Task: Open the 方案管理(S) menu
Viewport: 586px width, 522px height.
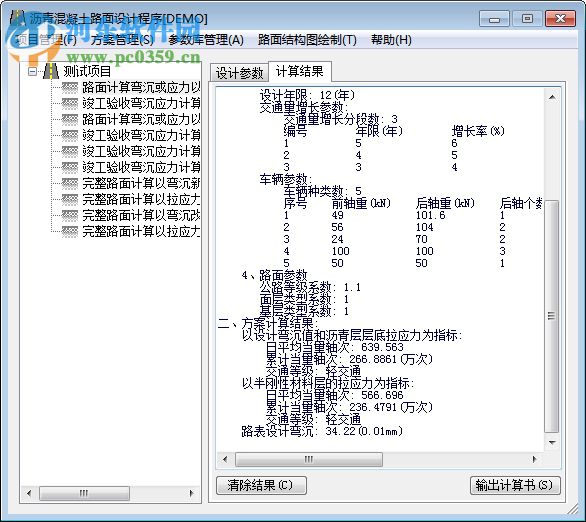Action: (122, 40)
